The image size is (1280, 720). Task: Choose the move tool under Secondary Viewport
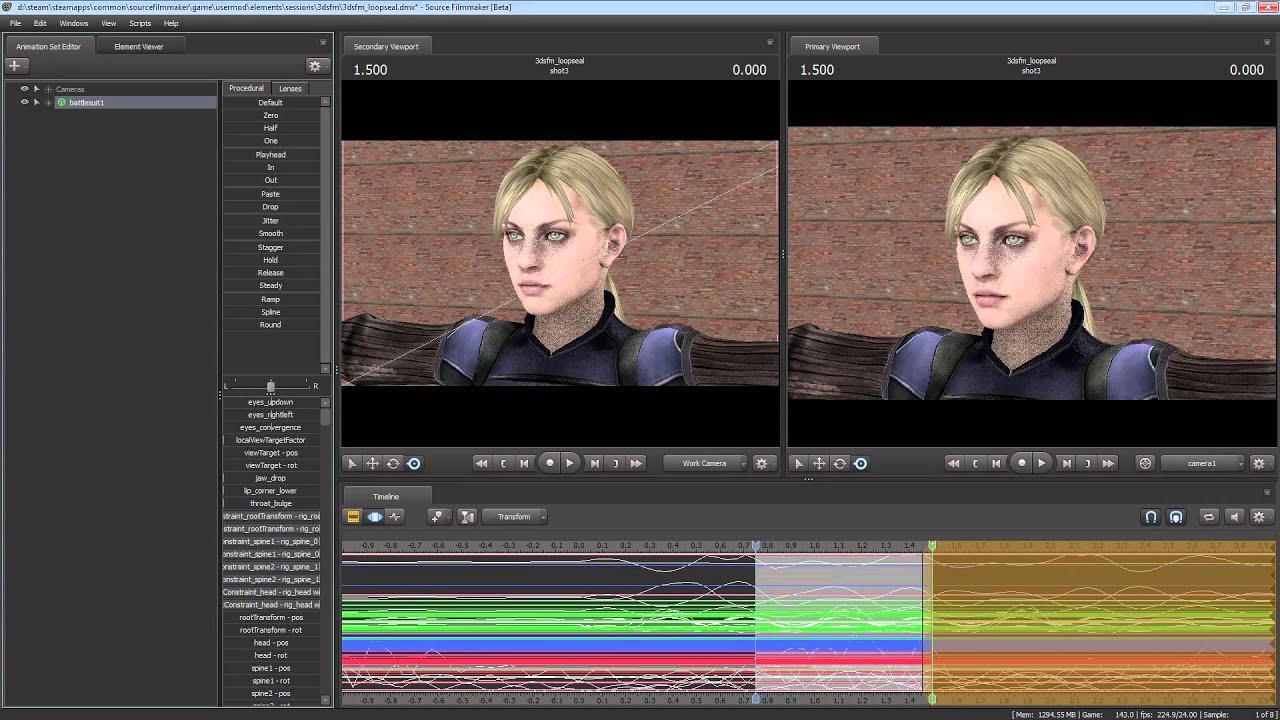(x=372, y=463)
